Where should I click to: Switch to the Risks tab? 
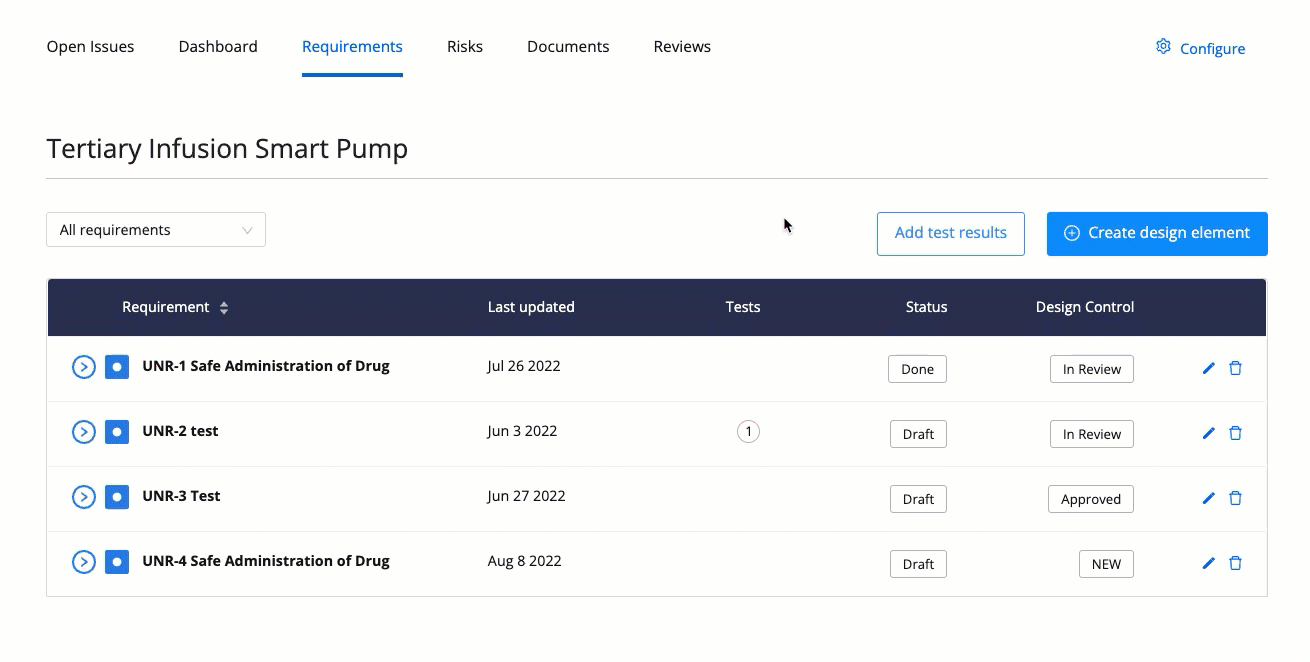(465, 47)
